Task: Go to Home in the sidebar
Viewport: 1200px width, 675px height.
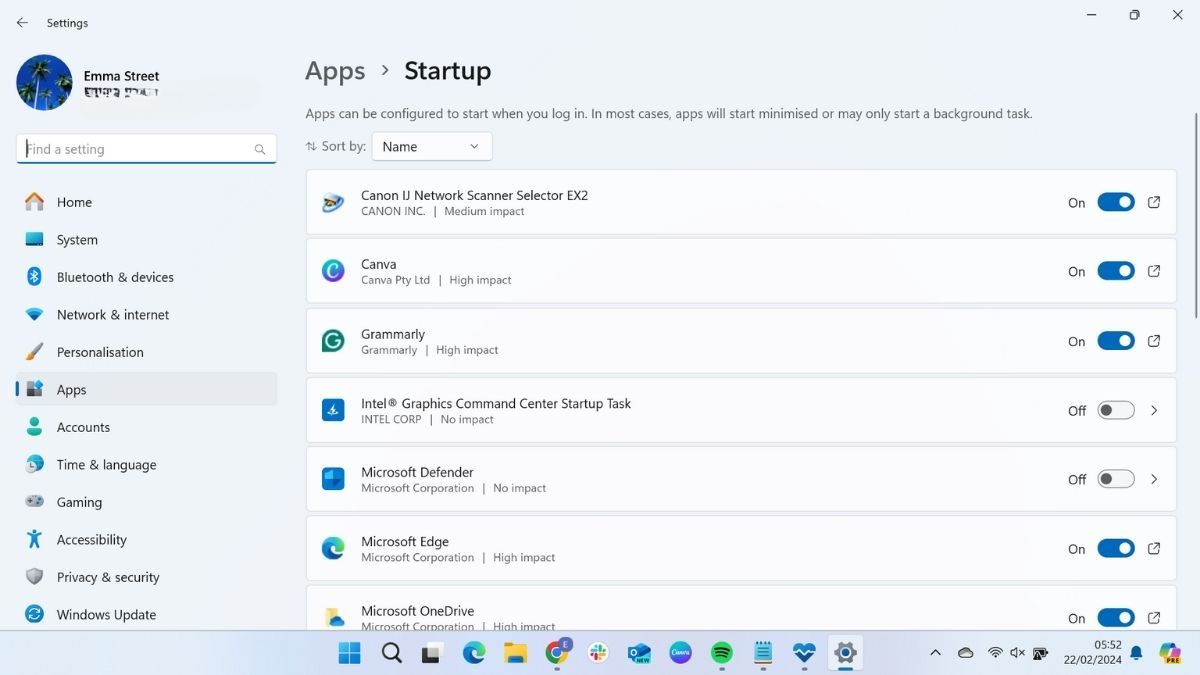Action: 74,202
